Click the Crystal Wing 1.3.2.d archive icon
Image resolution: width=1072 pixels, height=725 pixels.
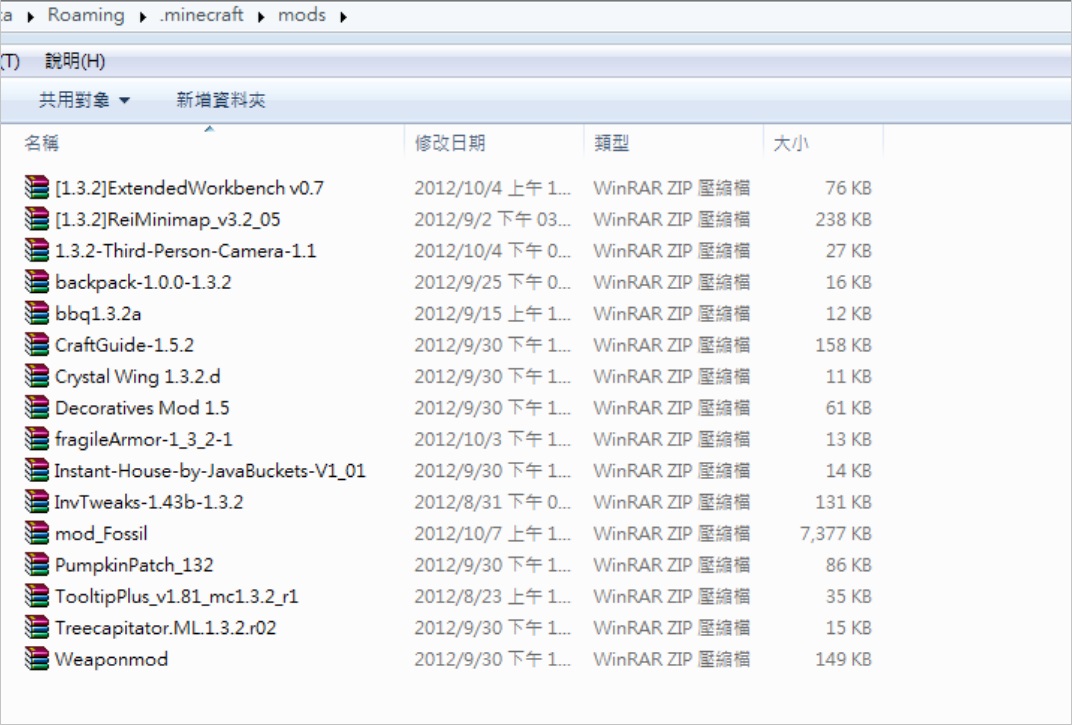(x=37, y=376)
